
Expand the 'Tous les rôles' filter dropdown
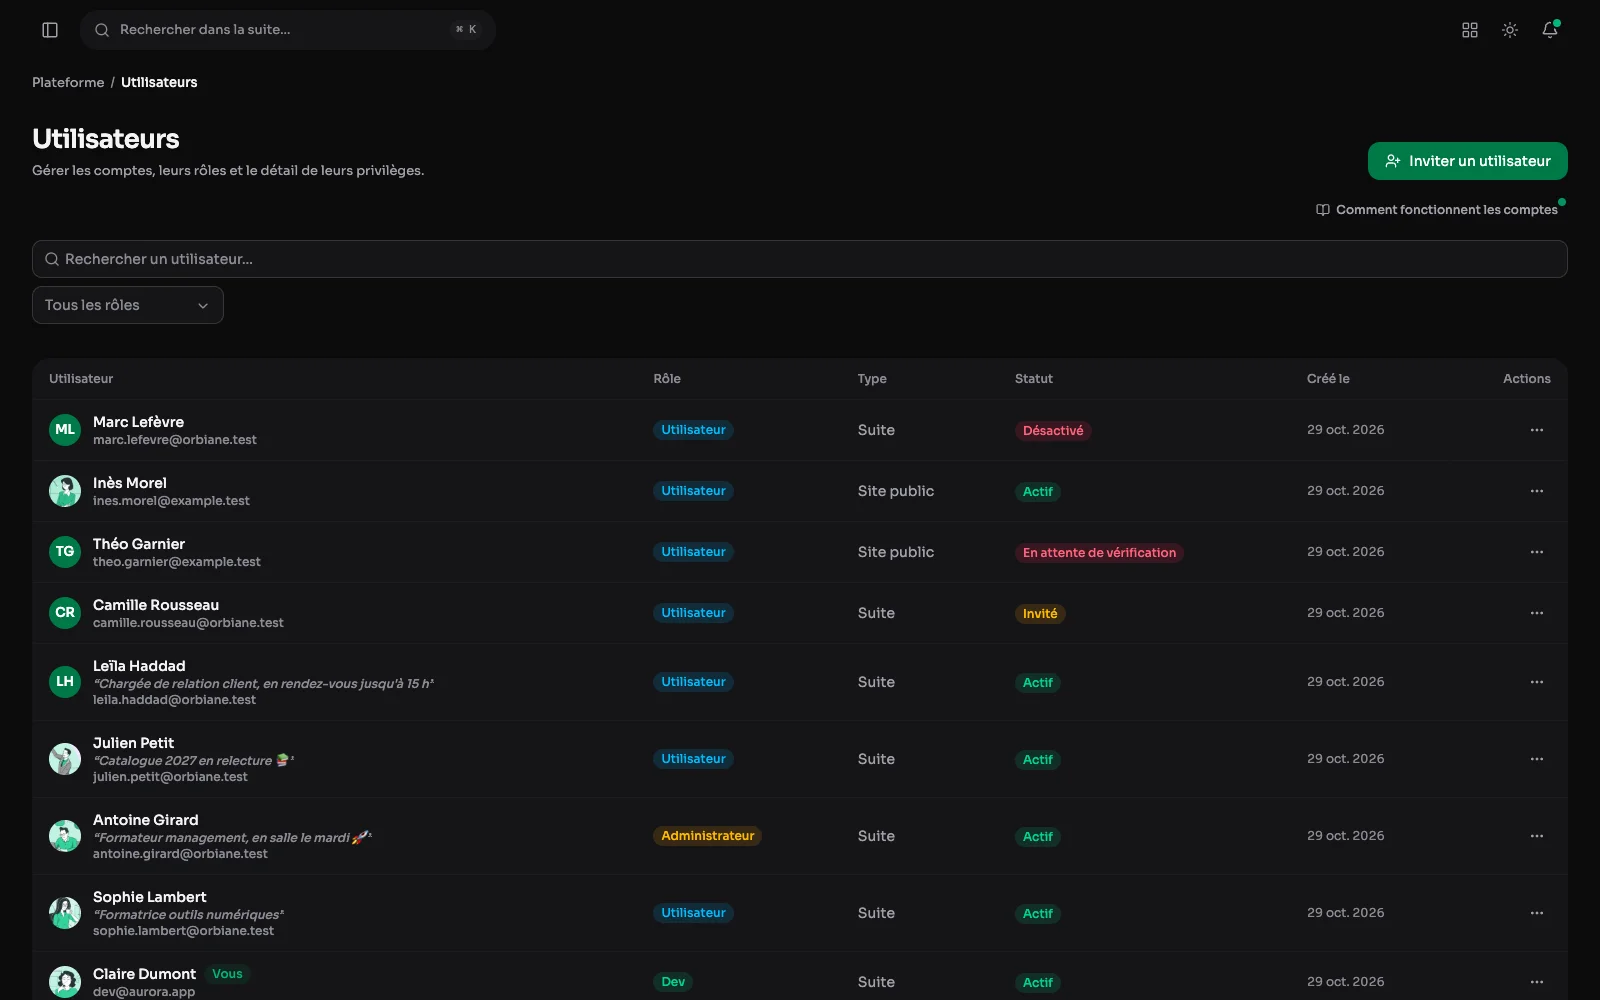point(128,305)
